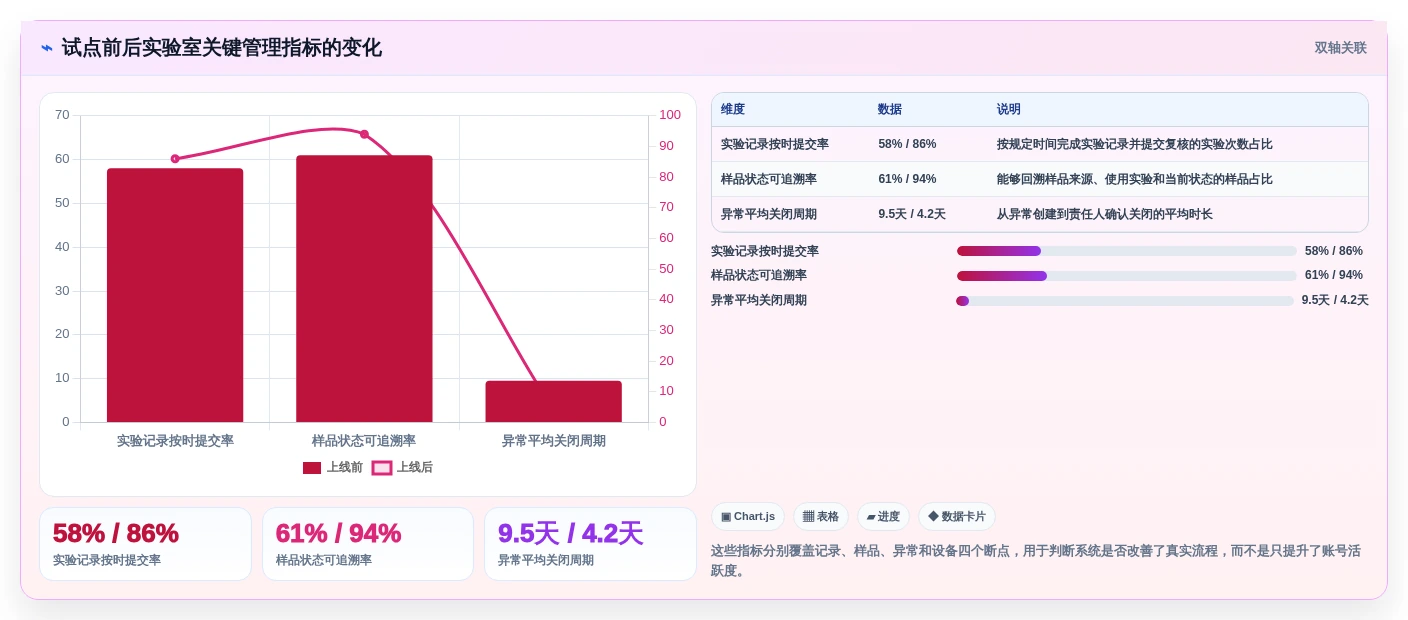Click the x-axis label 样品状态可追溯率
This screenshot has width=1408, height=620.
[364, 441]
